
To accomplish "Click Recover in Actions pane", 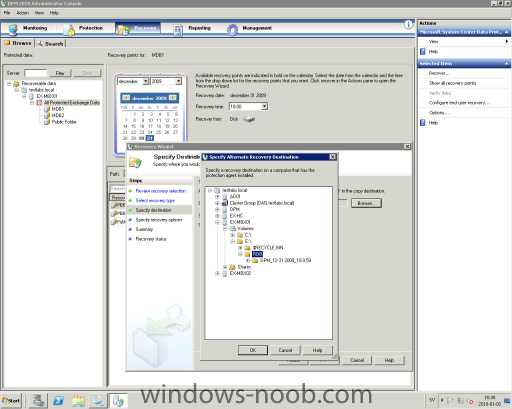I will pos(439,73).
